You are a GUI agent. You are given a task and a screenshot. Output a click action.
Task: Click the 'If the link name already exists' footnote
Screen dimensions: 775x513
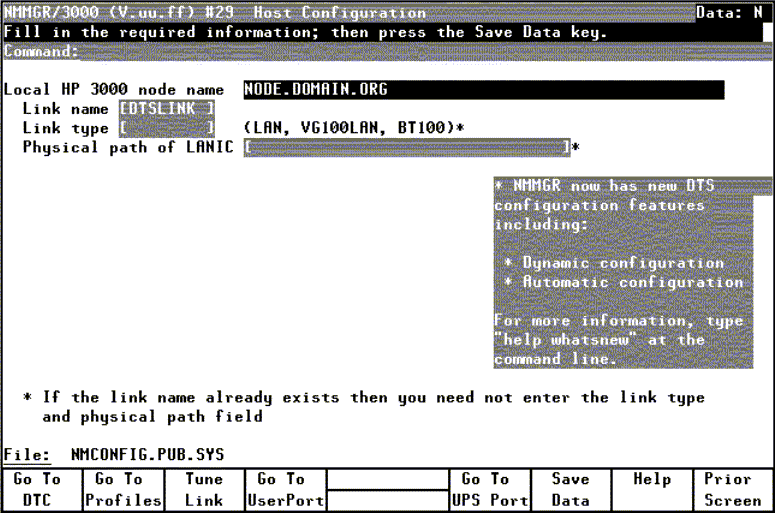364,407
